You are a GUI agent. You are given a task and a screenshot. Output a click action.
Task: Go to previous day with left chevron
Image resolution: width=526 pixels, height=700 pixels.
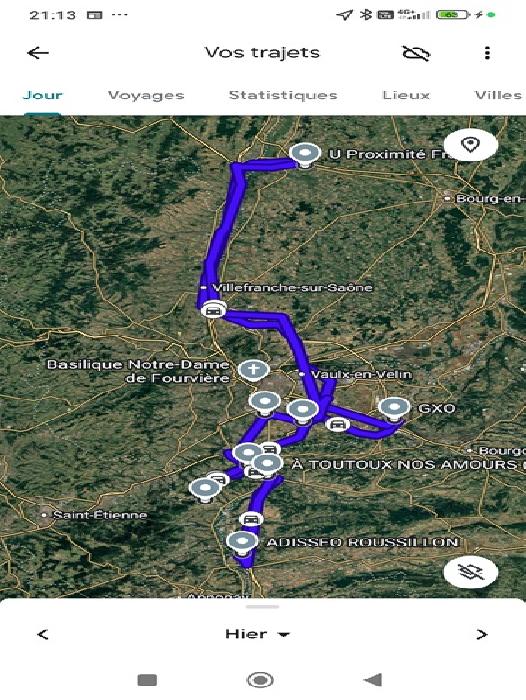tap(43, 634)
